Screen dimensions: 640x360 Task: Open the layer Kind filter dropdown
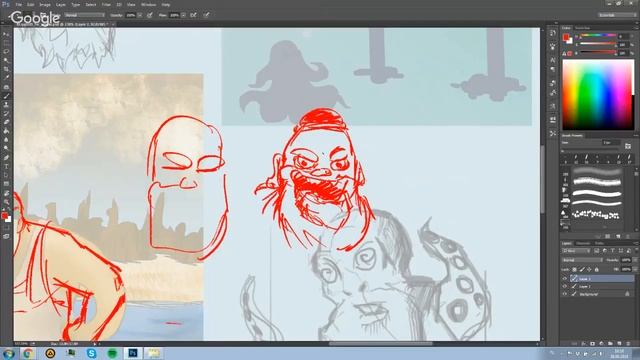click(x=576, y=251)
